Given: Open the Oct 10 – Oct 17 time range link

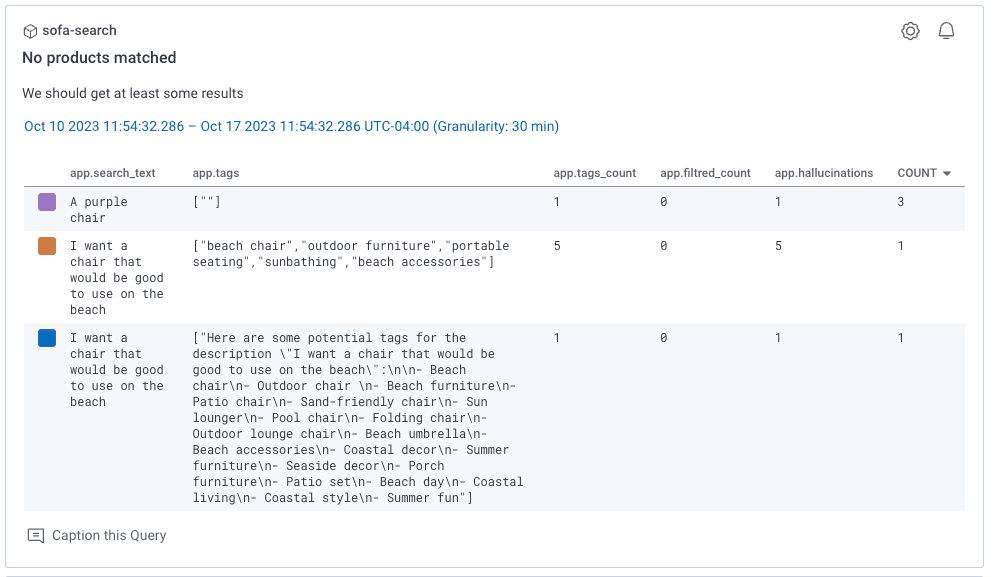Looking at the screenshot, I should [x=291, y=126].
